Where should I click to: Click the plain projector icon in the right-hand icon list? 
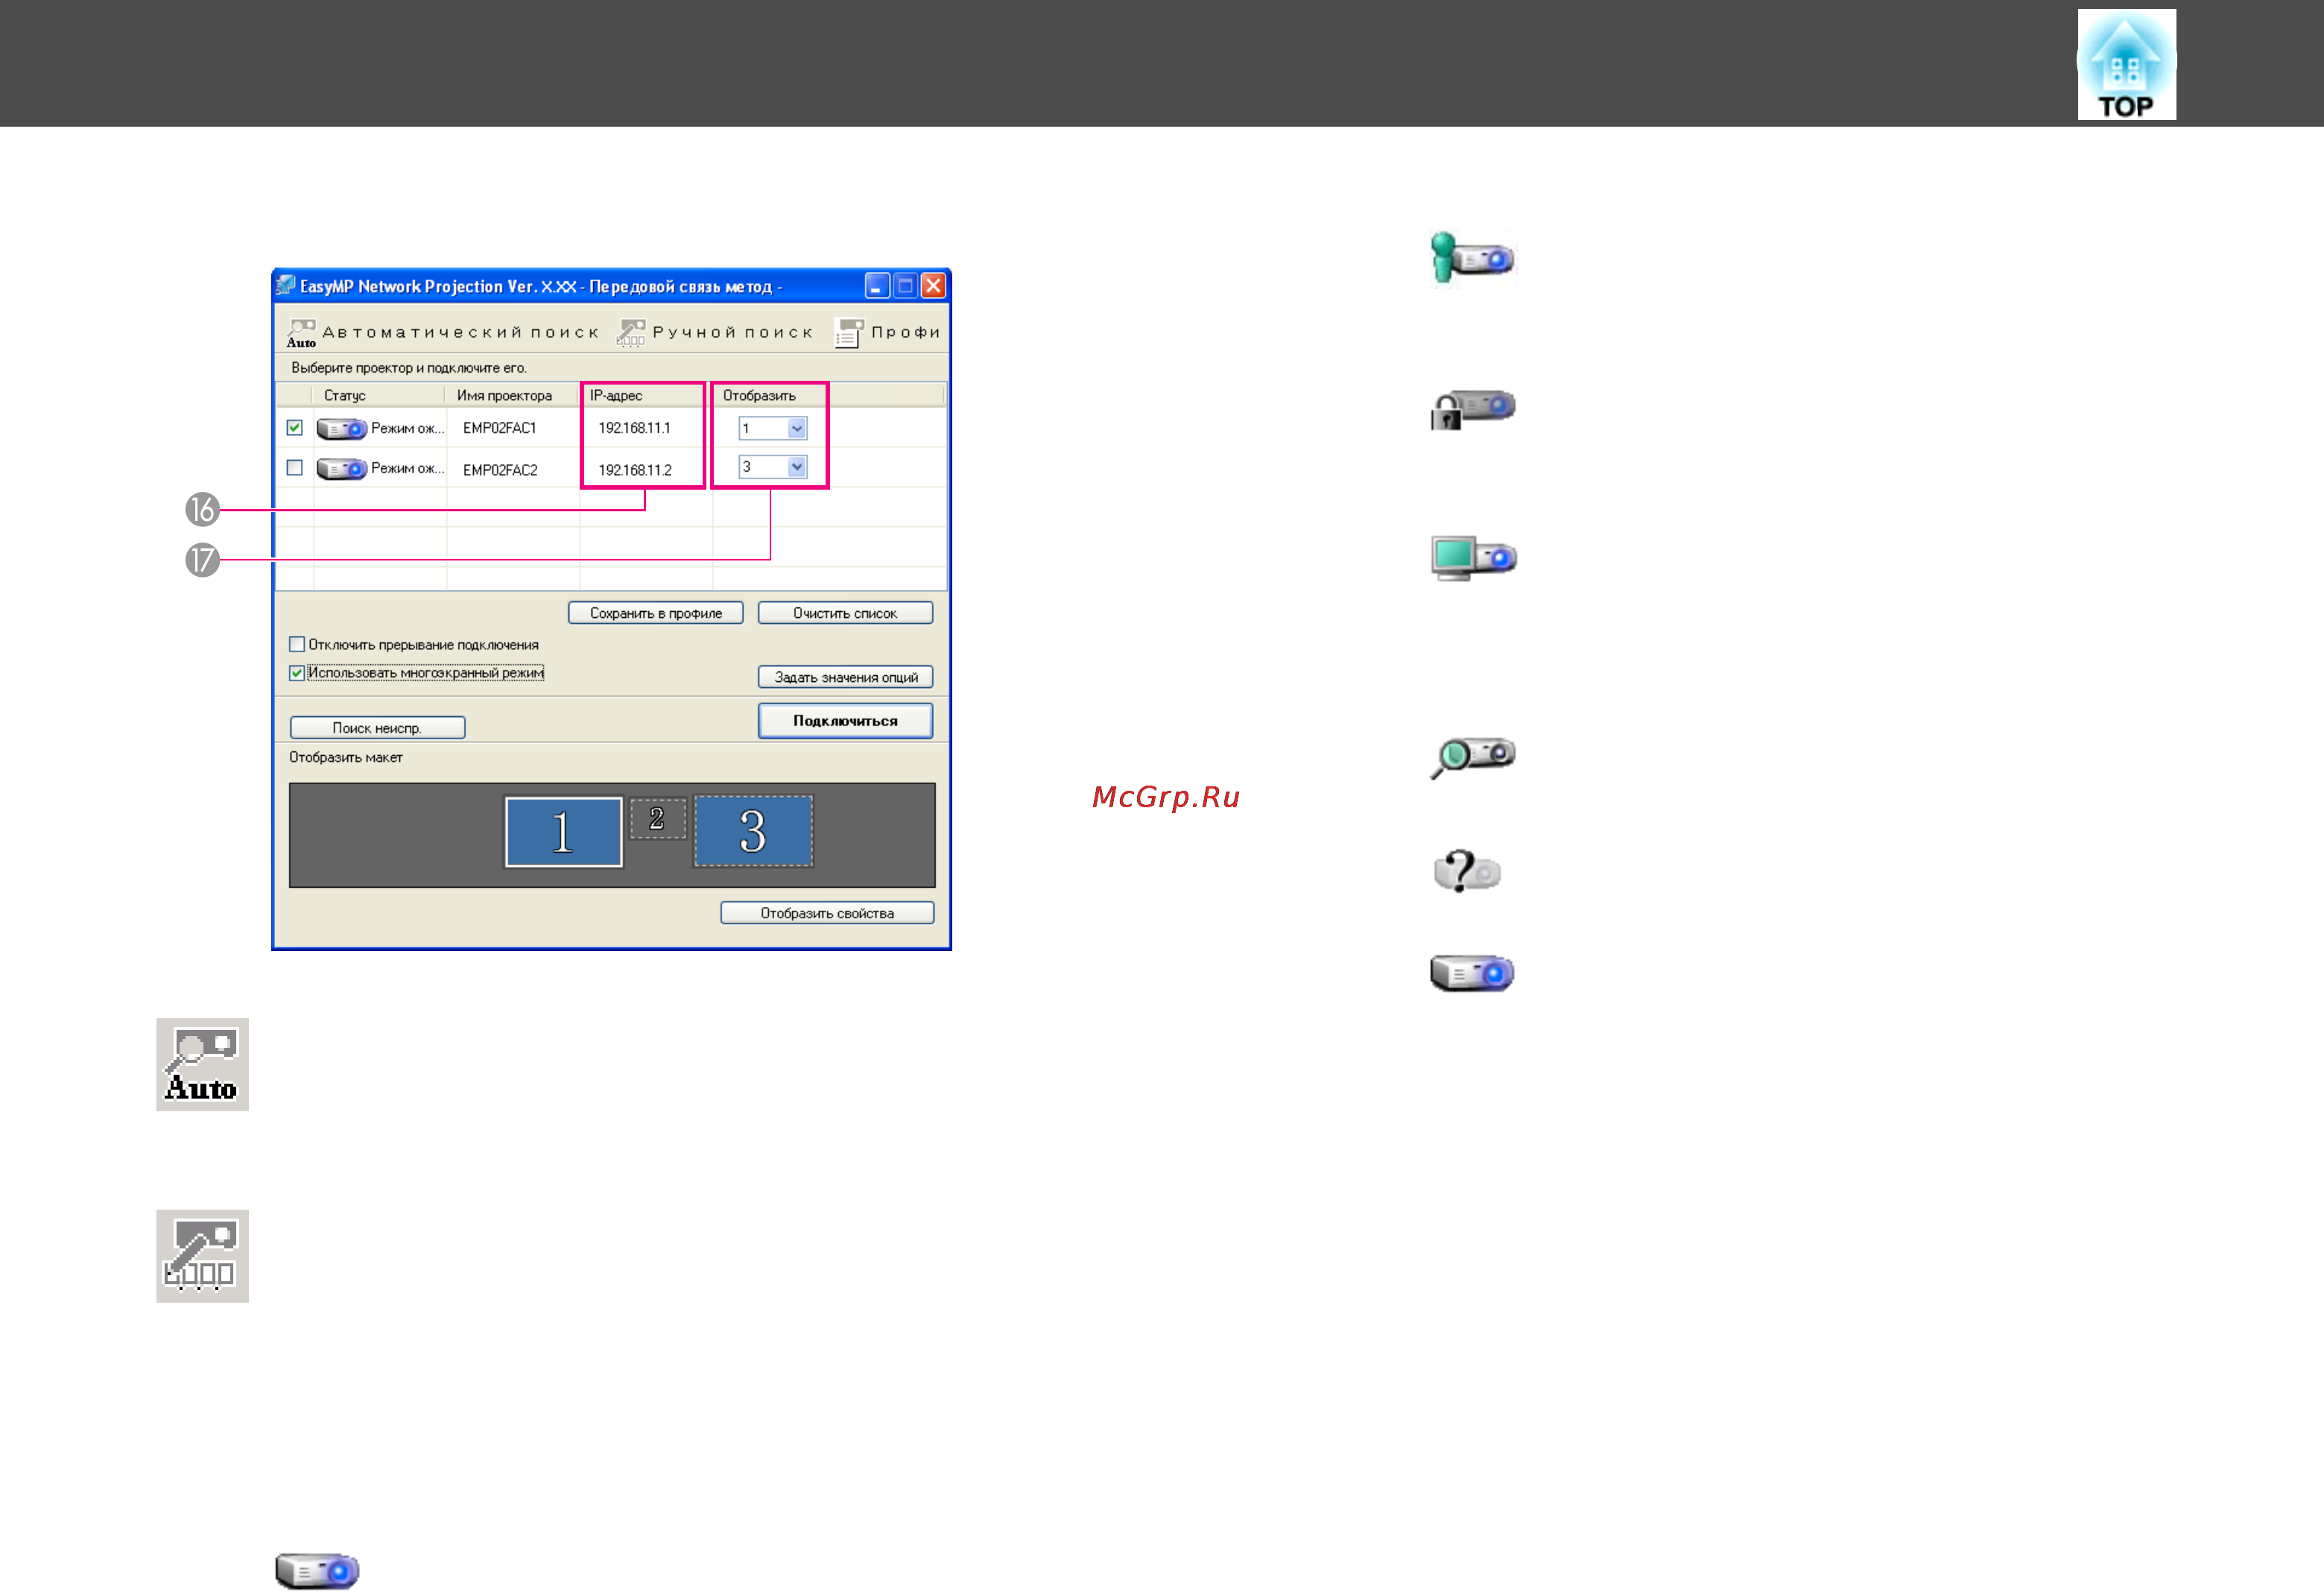pos(1472,973)
